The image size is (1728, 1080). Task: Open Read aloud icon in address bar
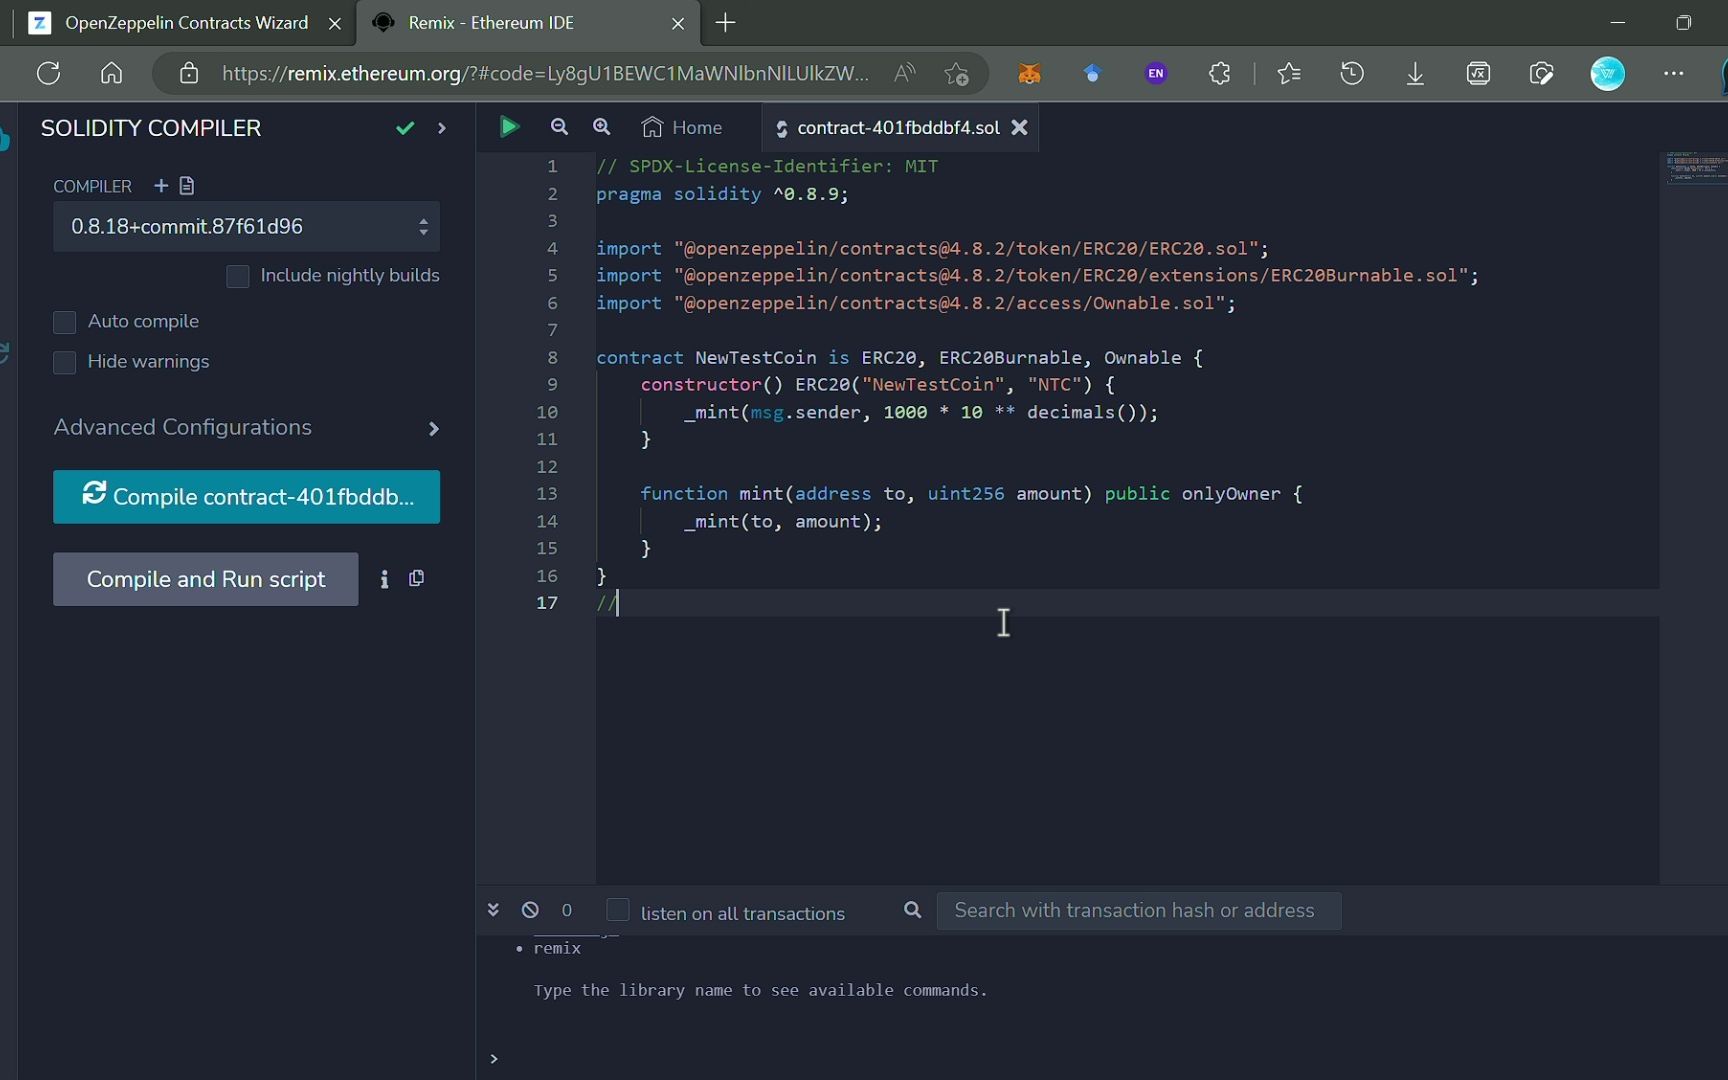904,73
